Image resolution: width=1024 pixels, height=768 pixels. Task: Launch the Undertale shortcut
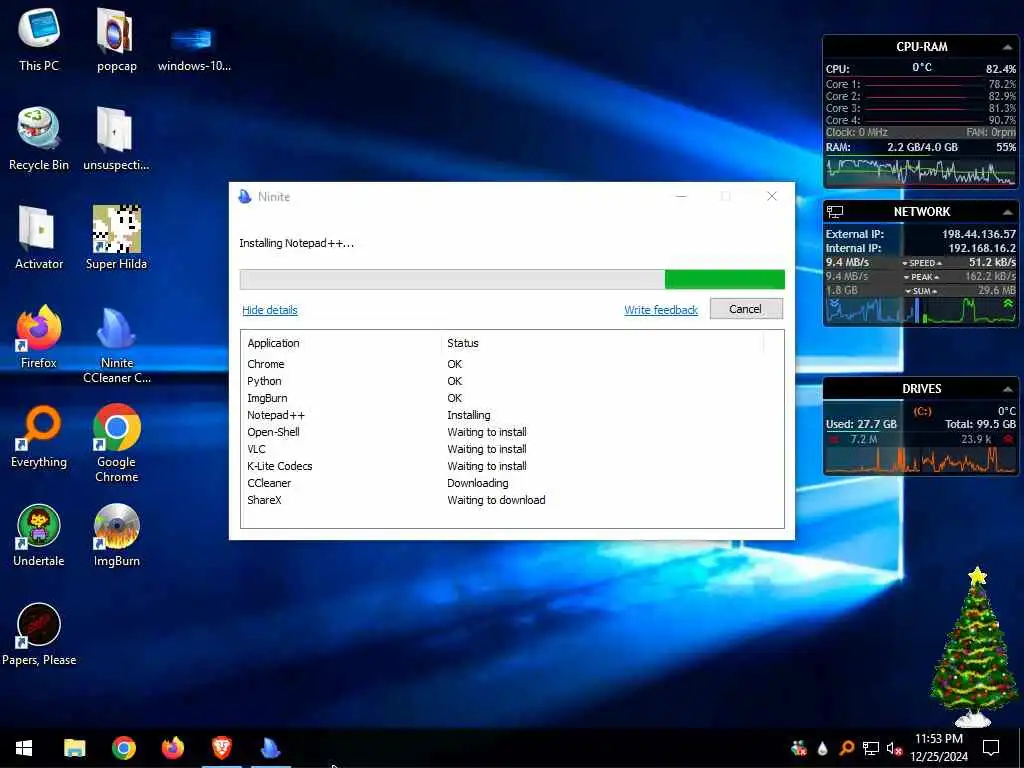point(39,535)
